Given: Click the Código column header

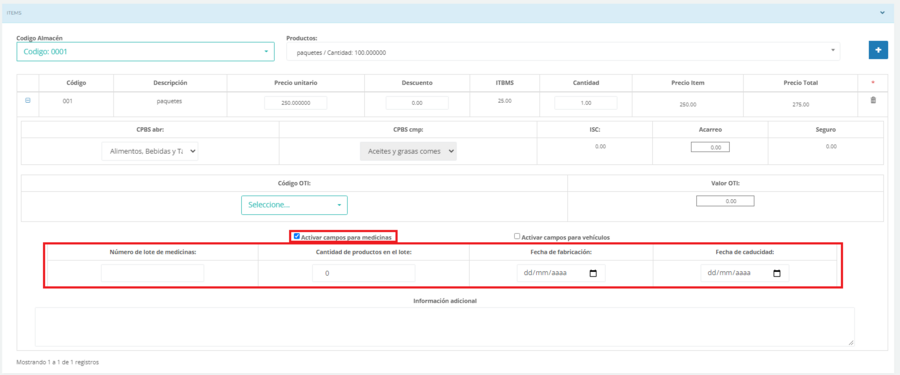Looking at the screenshot, I should [76, 83].
